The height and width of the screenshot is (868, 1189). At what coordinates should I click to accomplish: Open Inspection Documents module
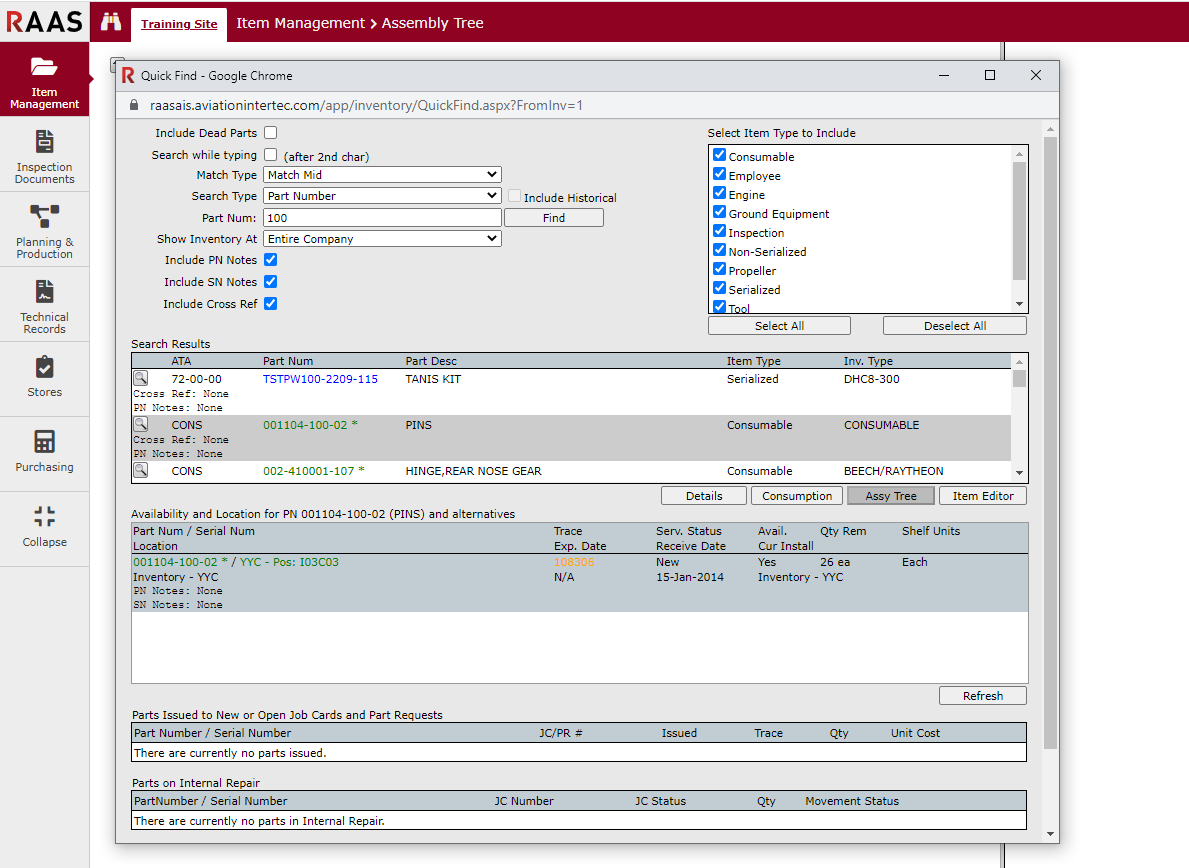pyautogui.click(x=44, y=155)
